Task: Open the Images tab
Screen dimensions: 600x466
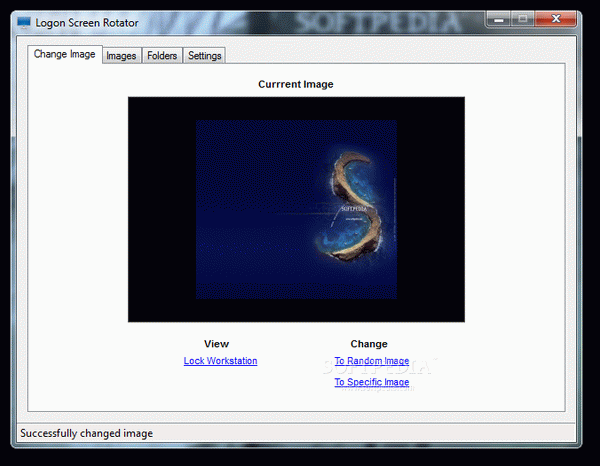Action: 121,56
